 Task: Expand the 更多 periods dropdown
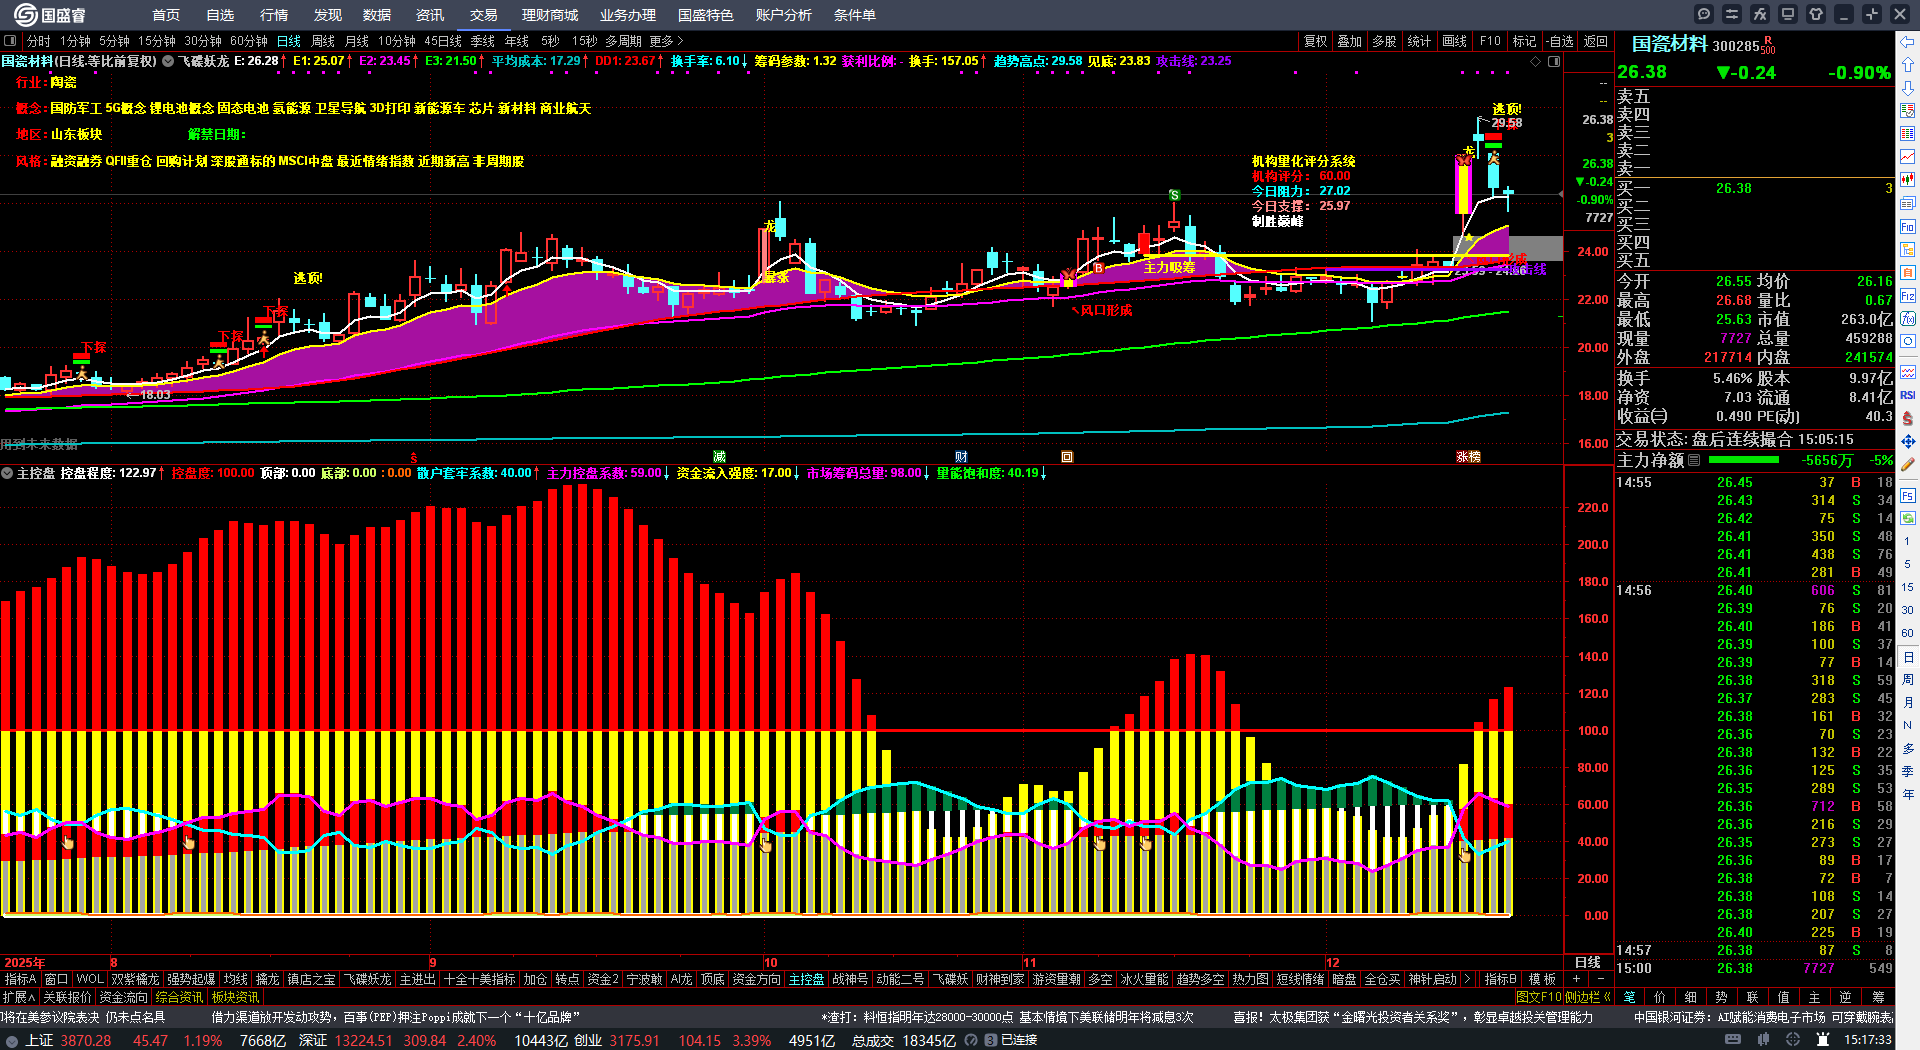click(x=666, y=41)
